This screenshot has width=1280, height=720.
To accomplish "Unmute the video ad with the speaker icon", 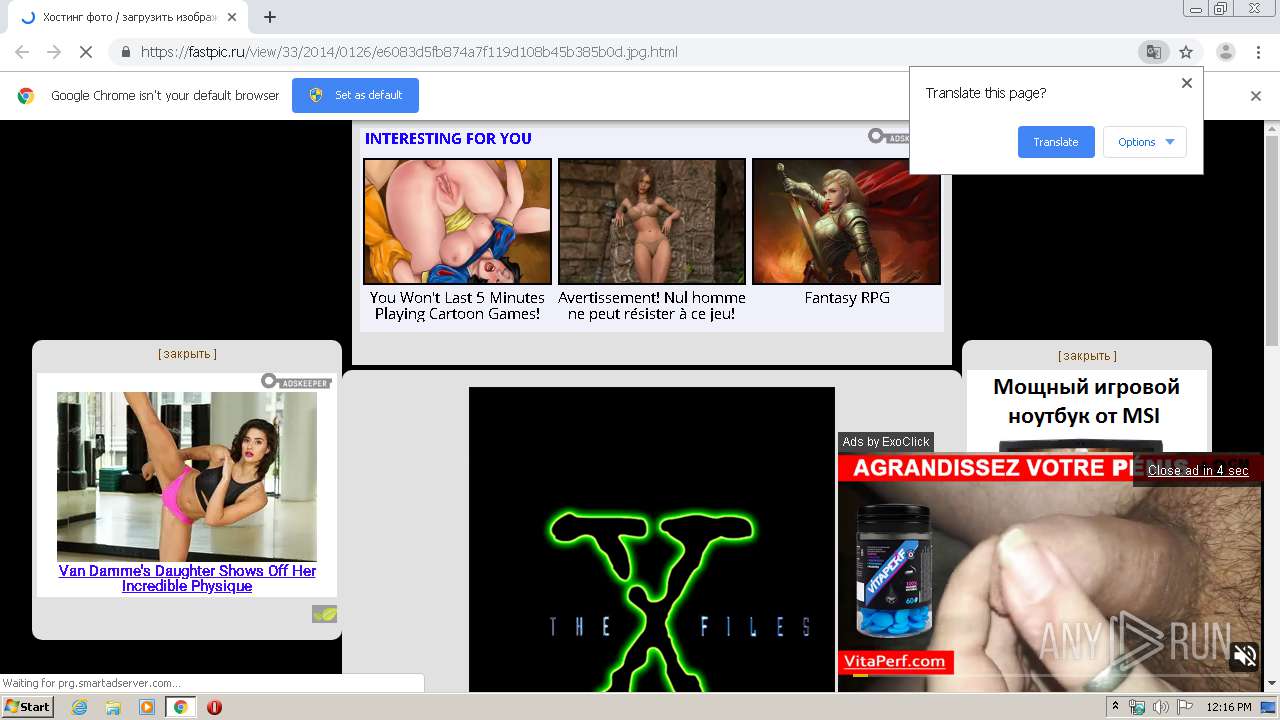I will coord(1245,656).
